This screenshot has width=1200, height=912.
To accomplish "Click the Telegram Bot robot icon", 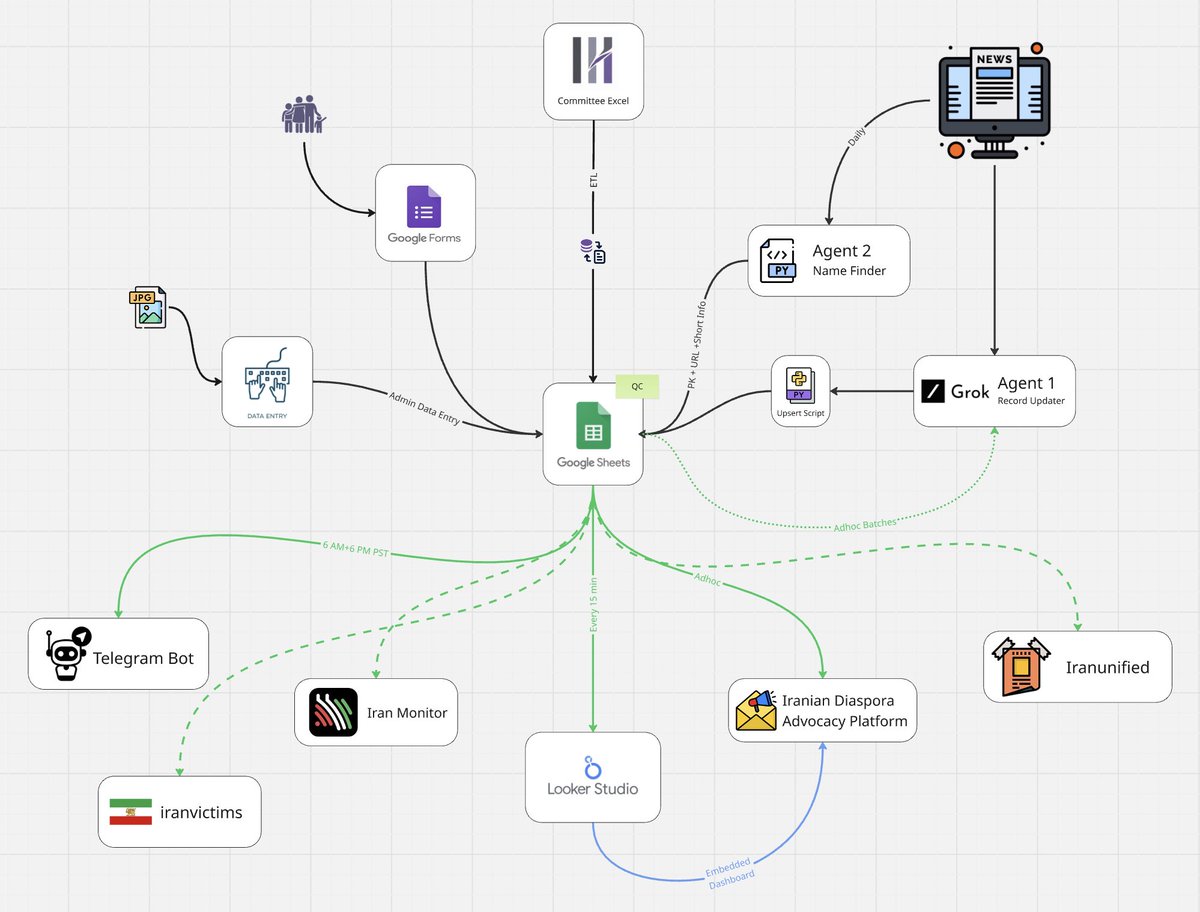I will [67, 653].
